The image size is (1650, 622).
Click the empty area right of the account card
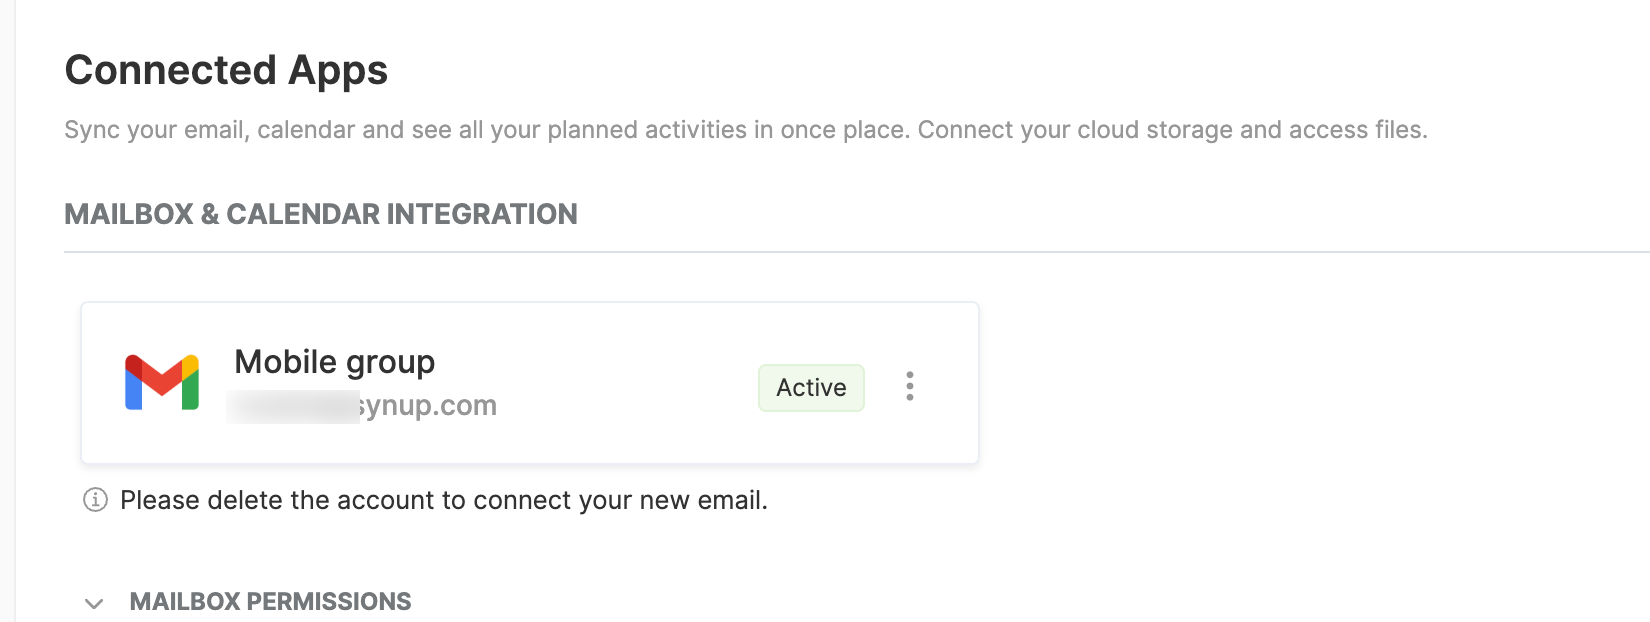(1310, 383)
